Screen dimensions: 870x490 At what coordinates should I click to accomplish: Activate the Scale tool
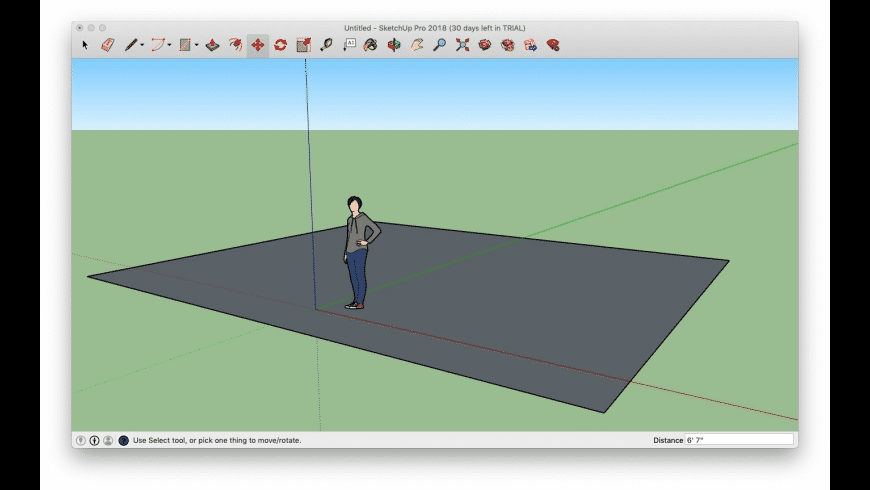point(303,45)
